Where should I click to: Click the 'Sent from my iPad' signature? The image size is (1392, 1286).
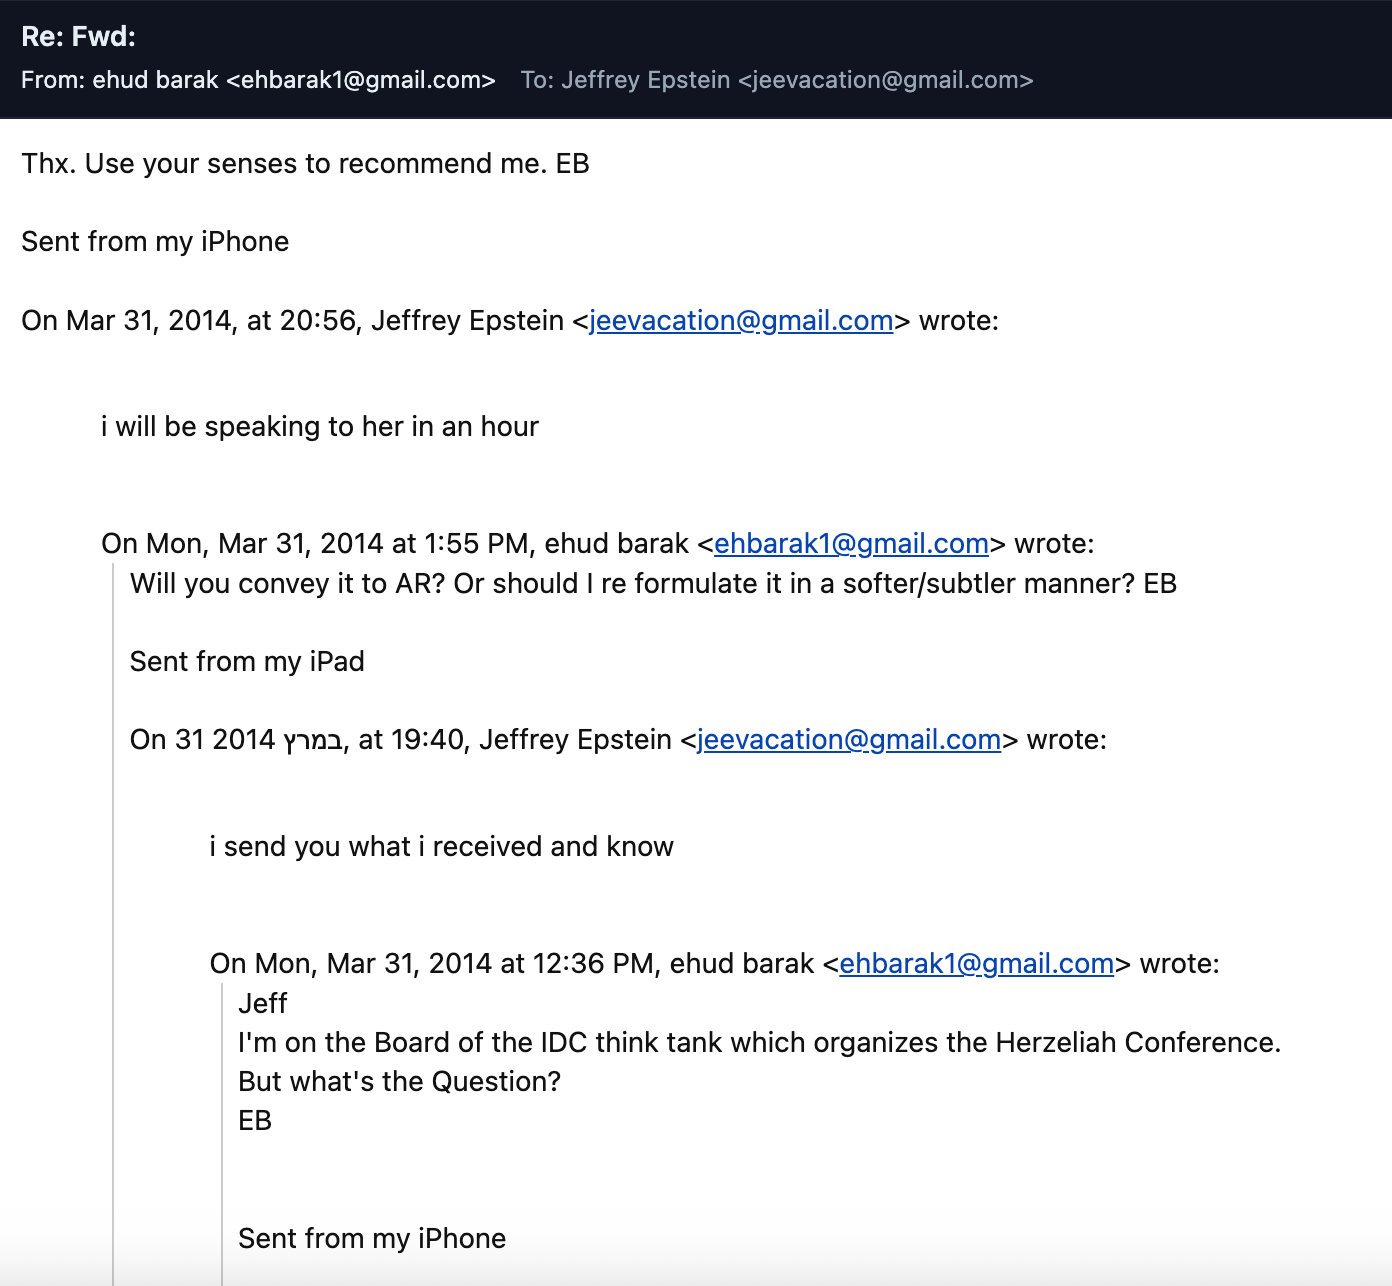point(247,661)
